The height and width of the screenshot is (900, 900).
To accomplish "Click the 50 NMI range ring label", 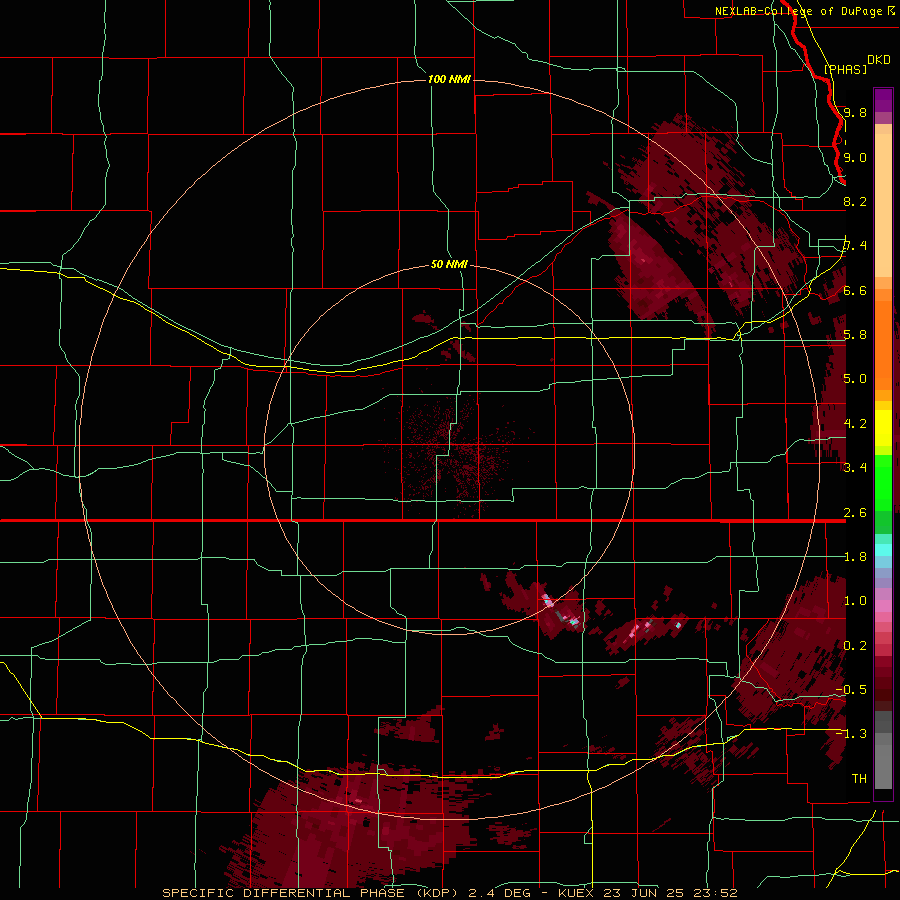I will 449,264.
